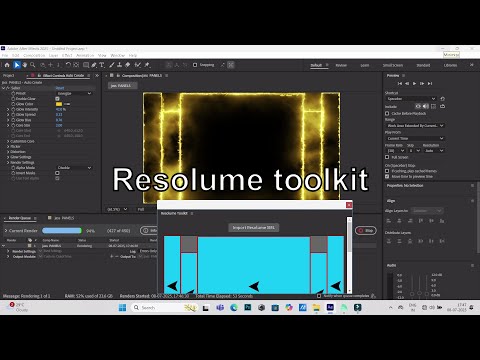Switch to the Review workspace
The height and width of the screenshot is (360, 480).
(x=341, y=65)
